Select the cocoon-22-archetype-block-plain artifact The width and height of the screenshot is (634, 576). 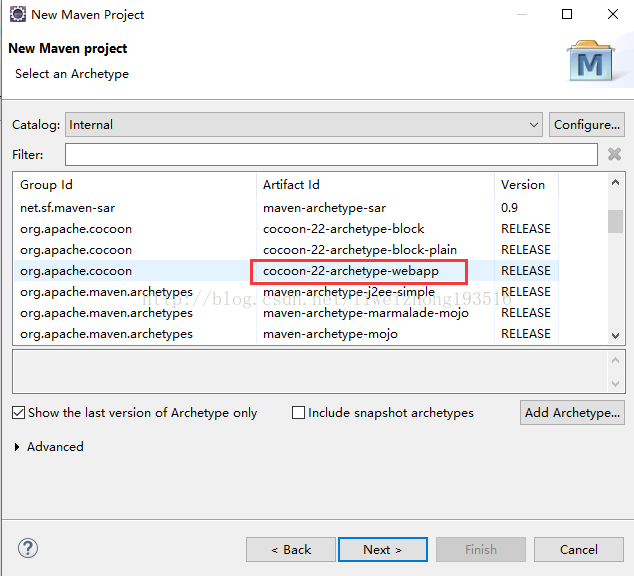[x=360, y=250]
